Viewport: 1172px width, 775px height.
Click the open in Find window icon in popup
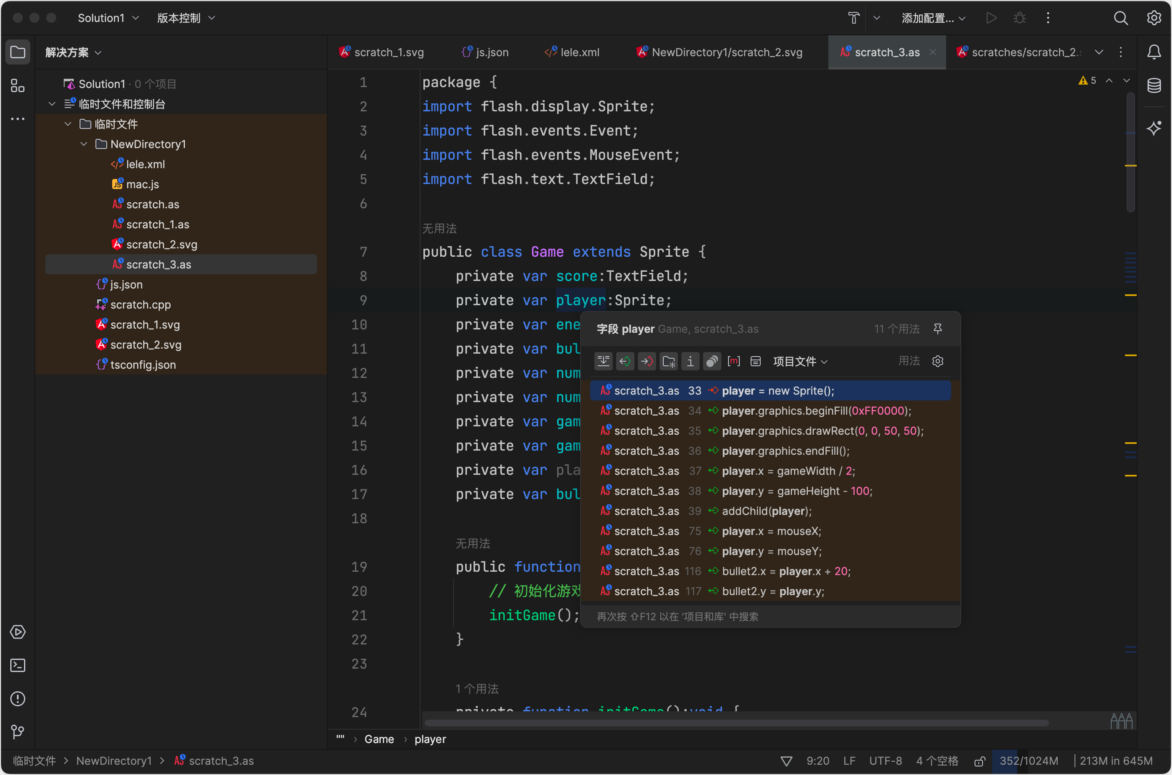[x=755, y=362]
